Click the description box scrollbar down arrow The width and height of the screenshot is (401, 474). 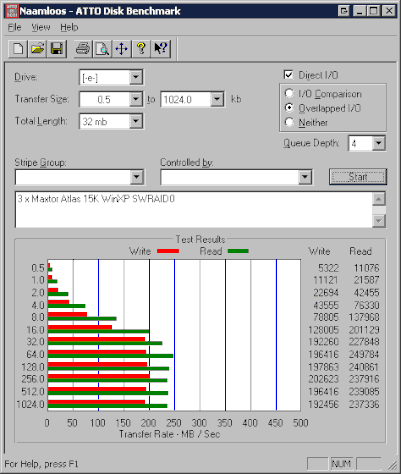tap(379, 221)
